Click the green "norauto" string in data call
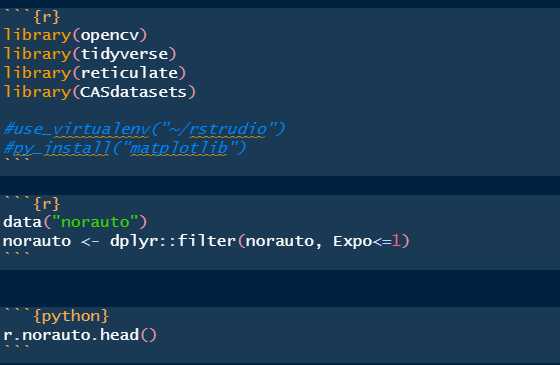The height and width of the screenshot is (365, 560). coord(95,222)
